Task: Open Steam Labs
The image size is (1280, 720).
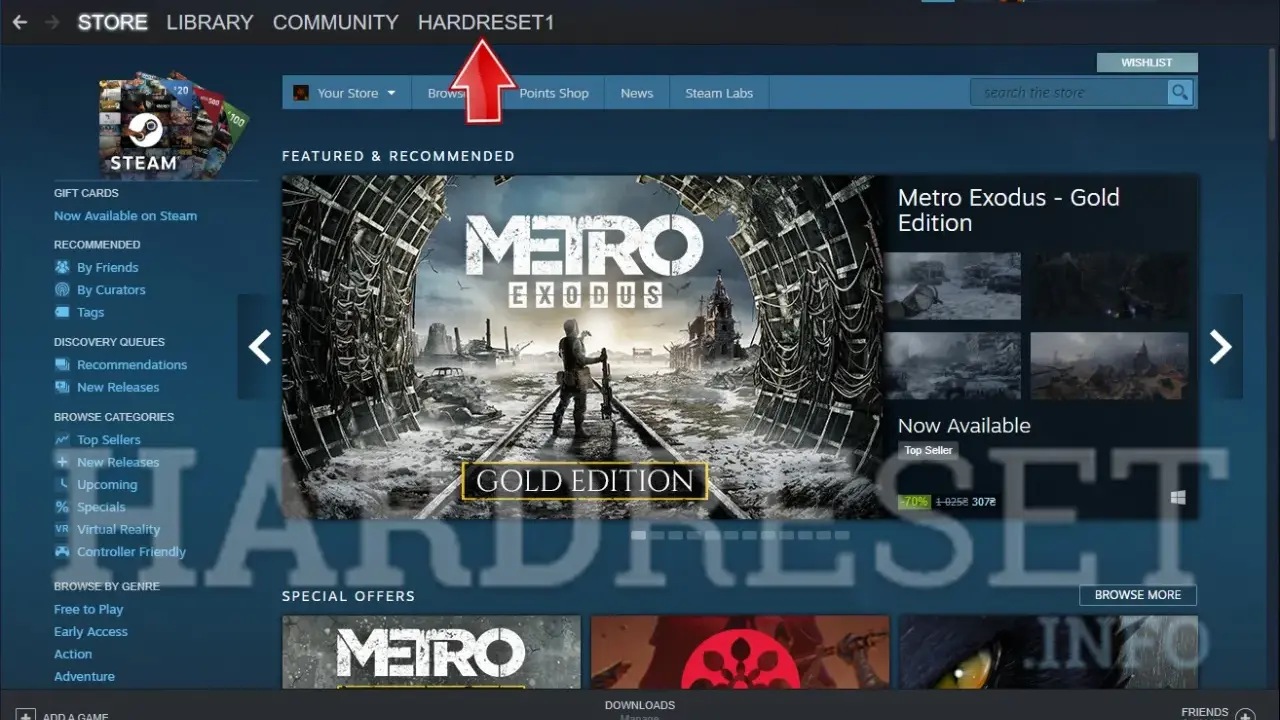Action: coord(718,93)
